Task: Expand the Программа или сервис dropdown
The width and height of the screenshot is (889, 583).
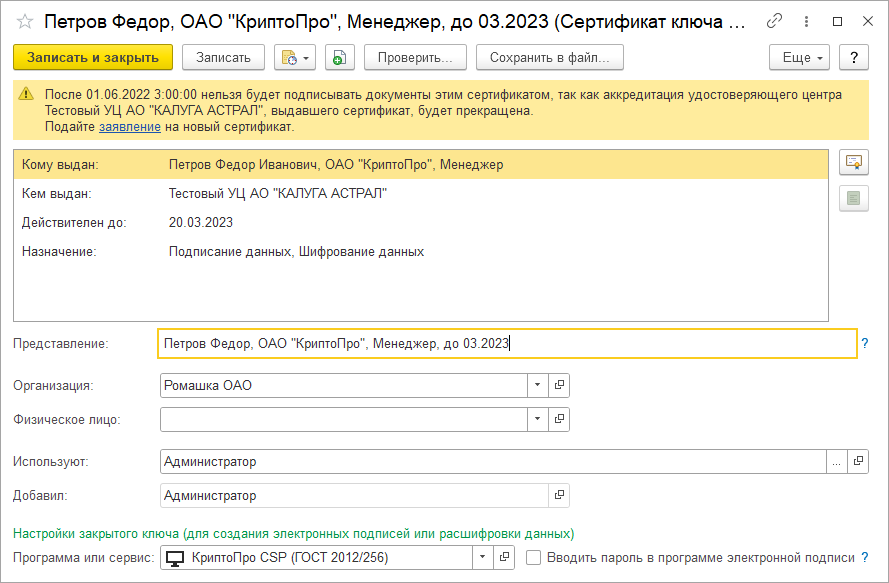Action: coord(482,558)
